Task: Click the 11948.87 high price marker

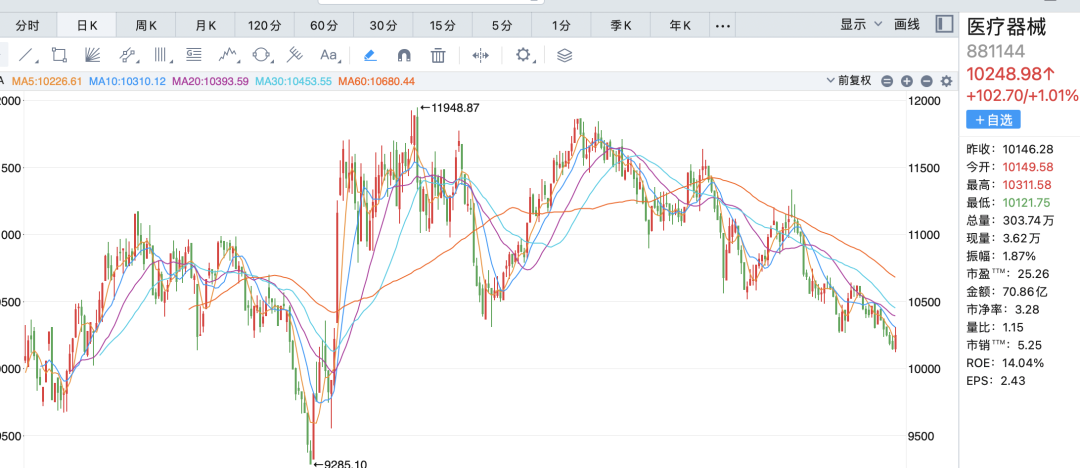Action: (x=450, y=107)
